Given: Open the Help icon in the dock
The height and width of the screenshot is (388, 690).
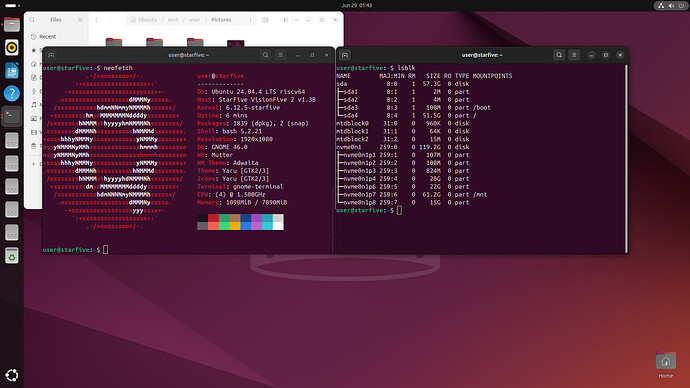Looking at the screenshot, I should tap(12, 93).
